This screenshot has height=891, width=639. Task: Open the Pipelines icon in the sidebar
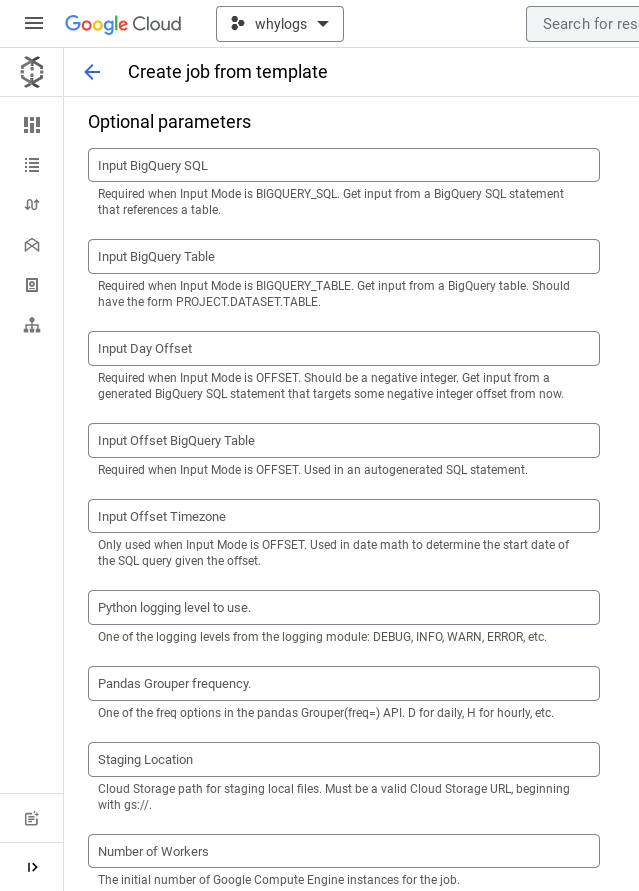point(31,204)
